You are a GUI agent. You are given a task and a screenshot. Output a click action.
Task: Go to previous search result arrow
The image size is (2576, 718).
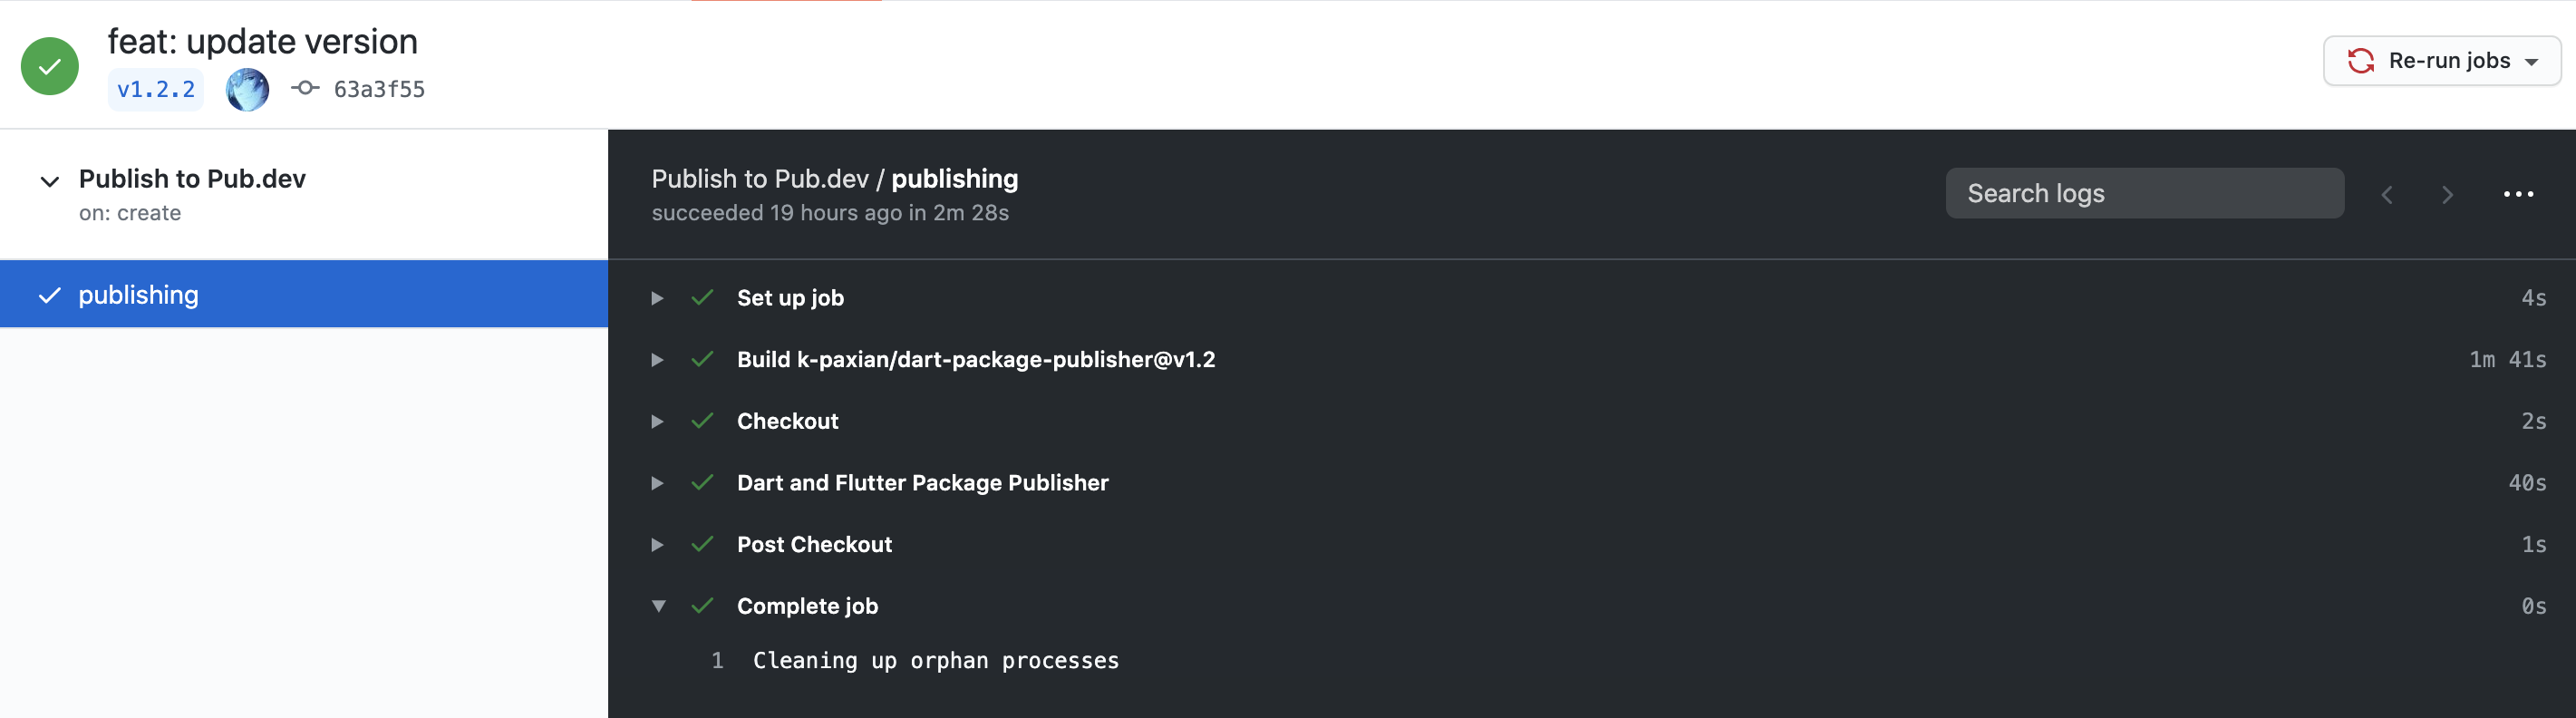pos(2387,195)
